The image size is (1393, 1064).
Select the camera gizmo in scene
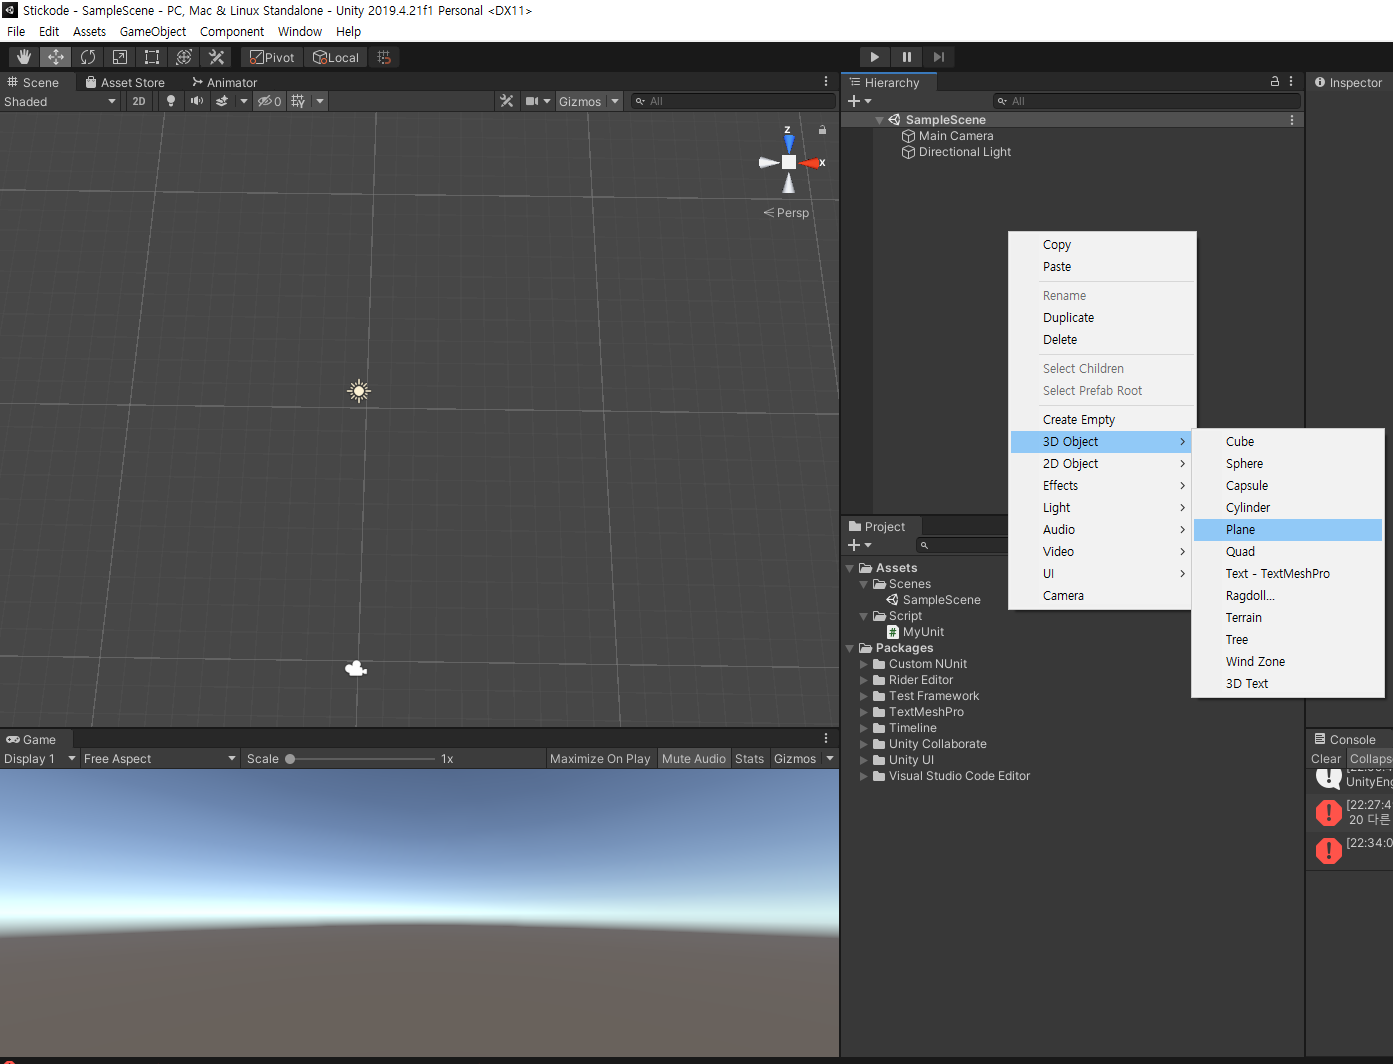(x=356, y=668)
